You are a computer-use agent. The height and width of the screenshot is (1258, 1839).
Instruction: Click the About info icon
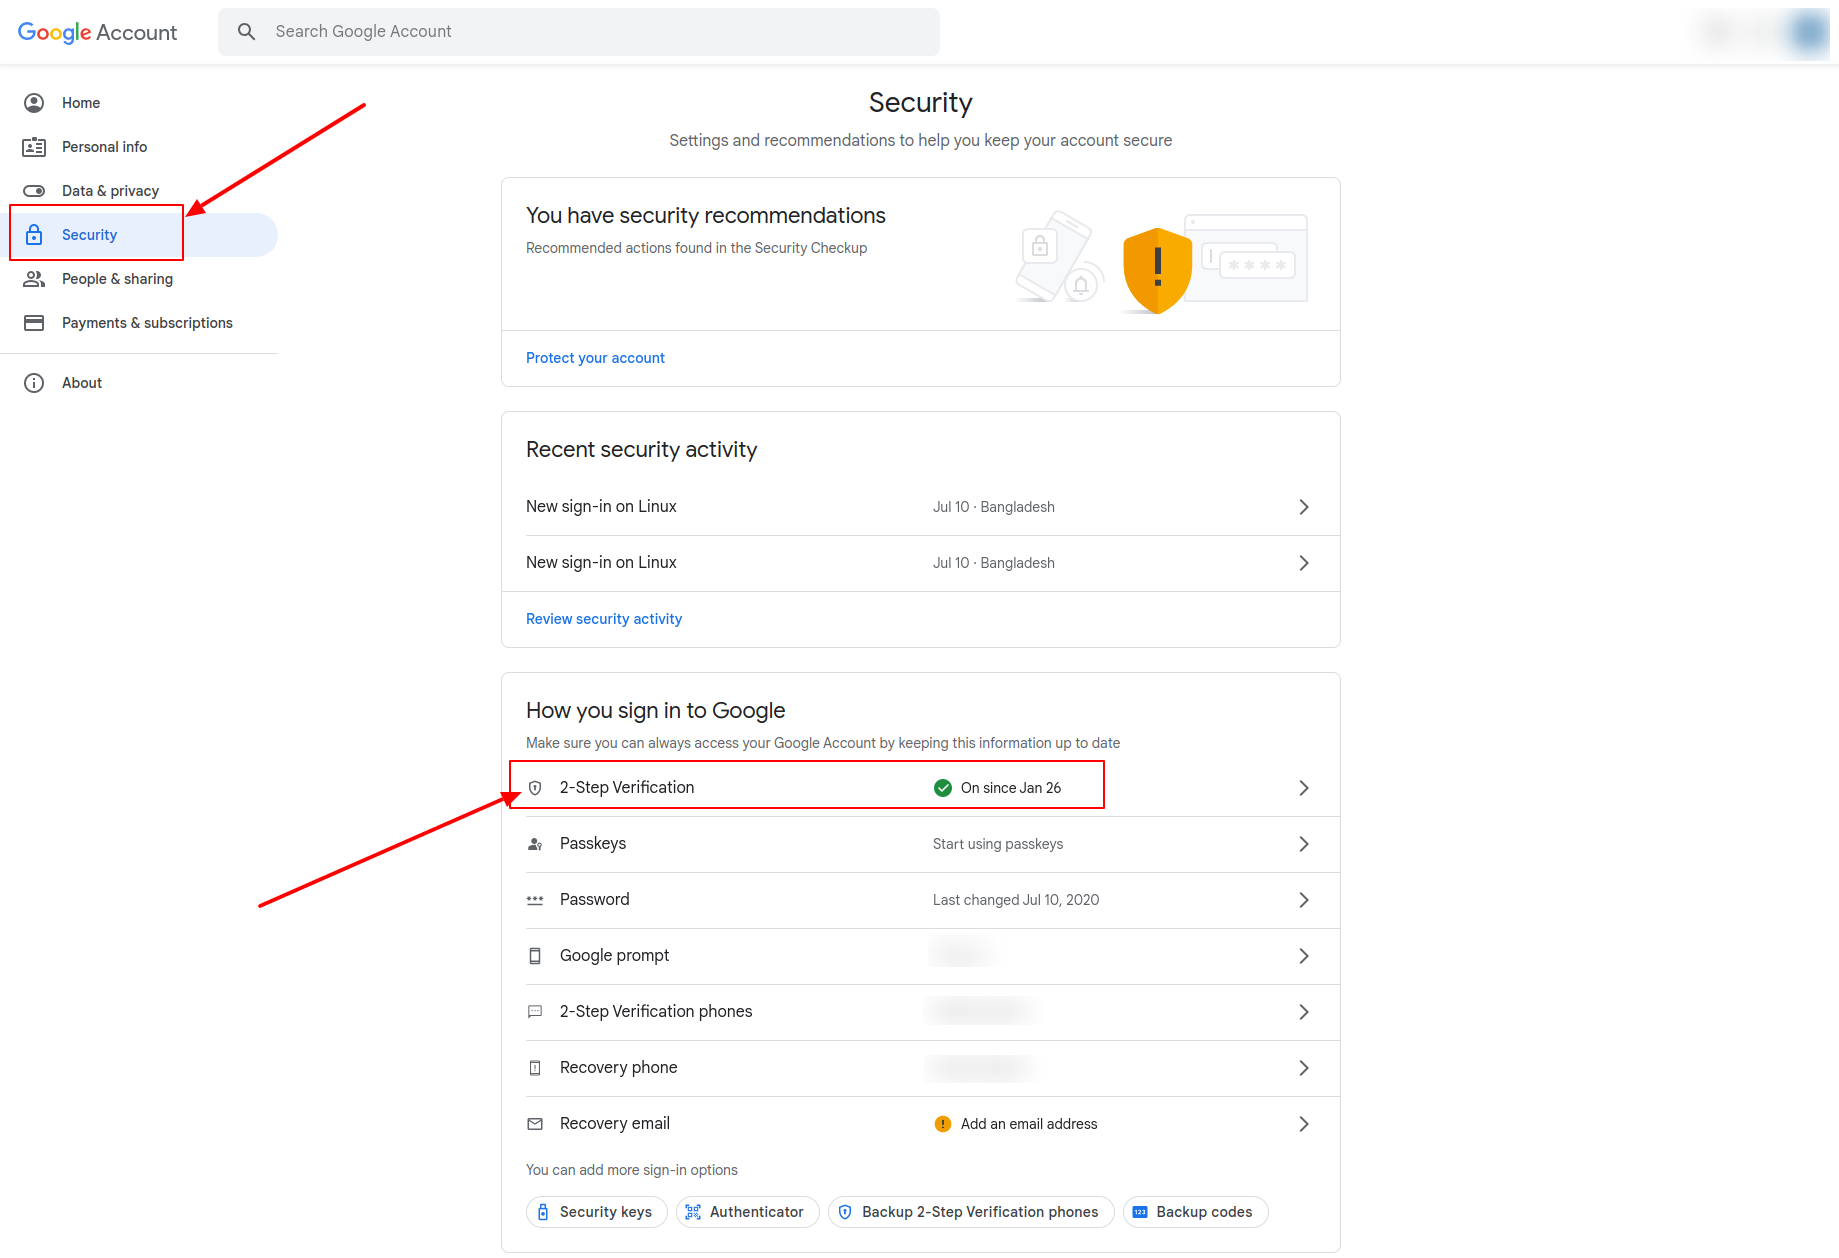[x=34, y=383]
